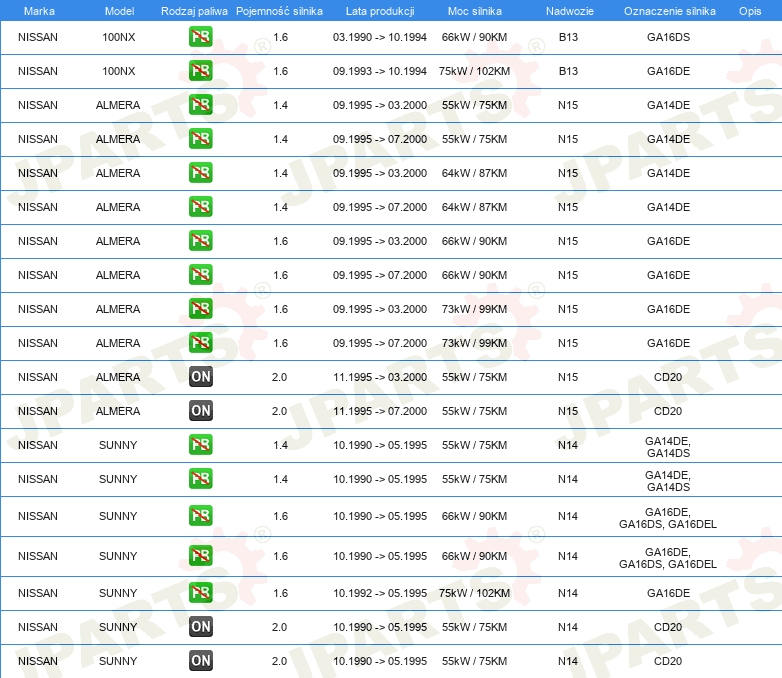The width and height of the screenshot is (782, 678).
Task: Click the Rodzaj paliwa column header
Action: coord(194,11)
